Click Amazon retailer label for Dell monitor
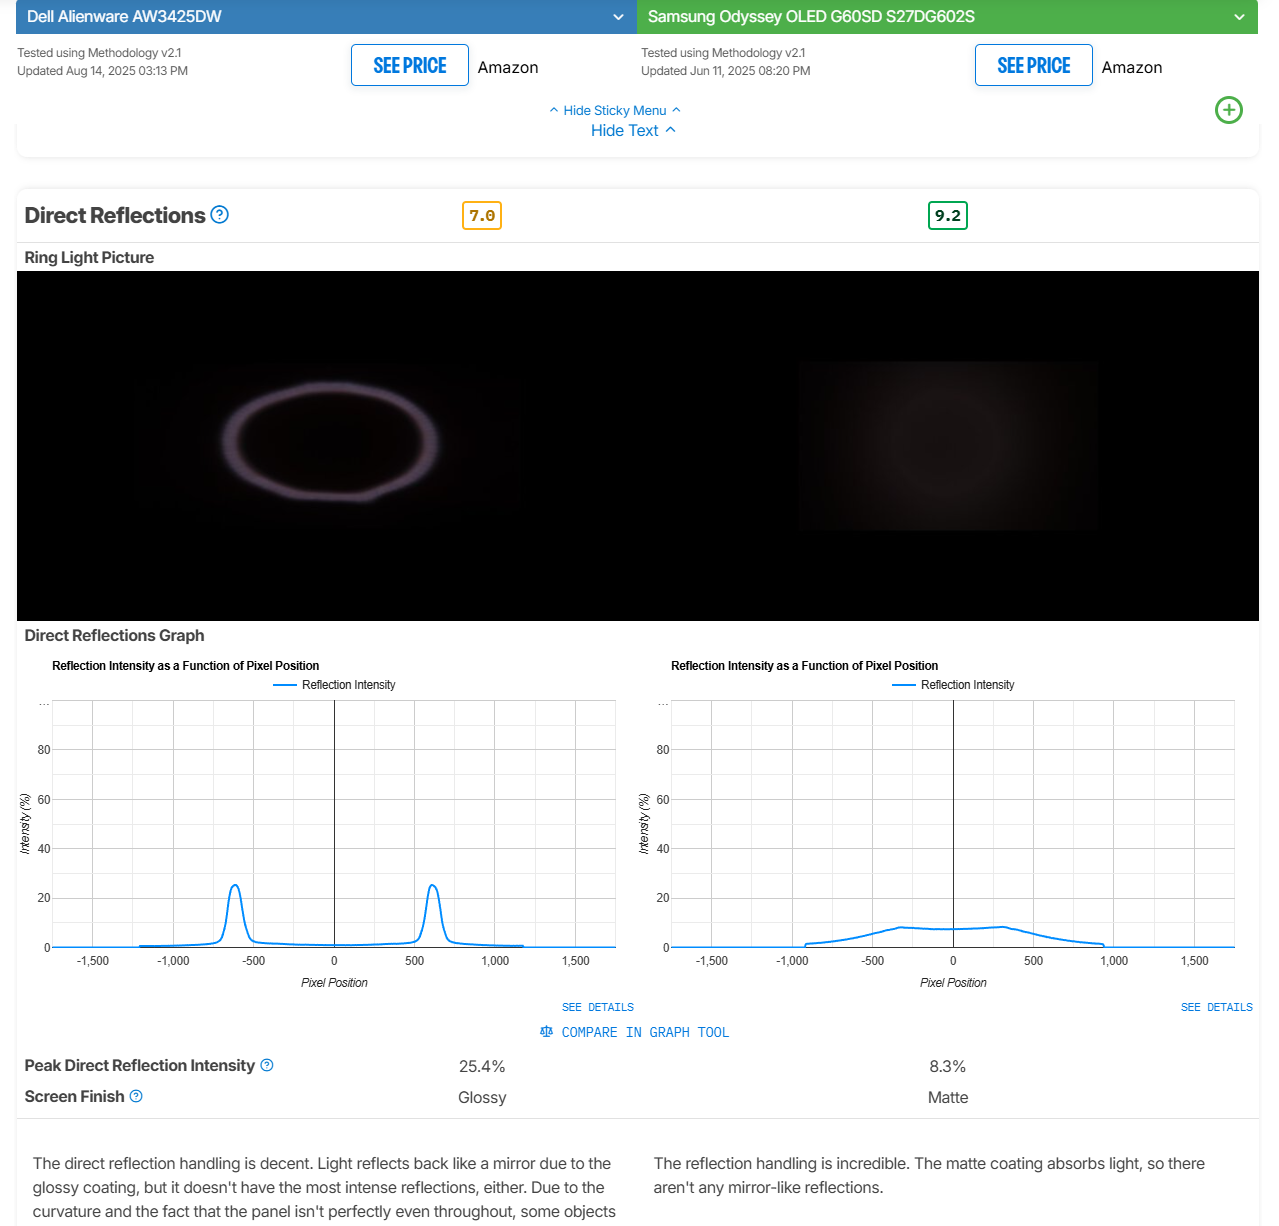 [508, 67]
